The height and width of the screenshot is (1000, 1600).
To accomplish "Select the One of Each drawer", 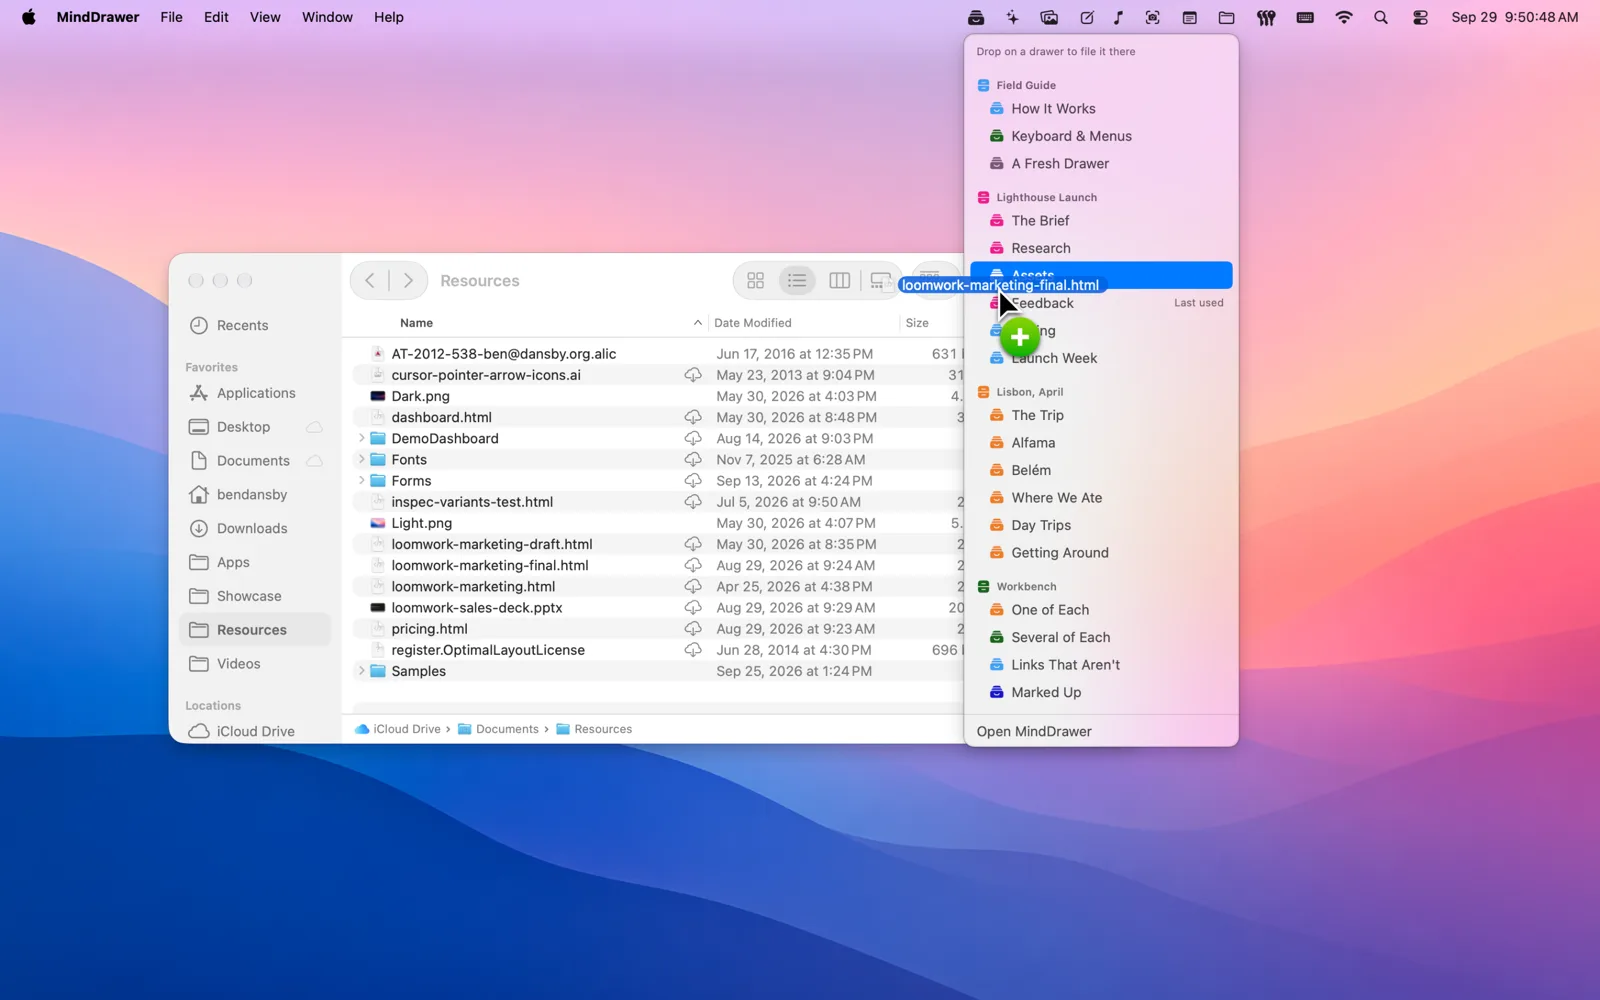I will pyautogui.click(x=1101, y=610).
